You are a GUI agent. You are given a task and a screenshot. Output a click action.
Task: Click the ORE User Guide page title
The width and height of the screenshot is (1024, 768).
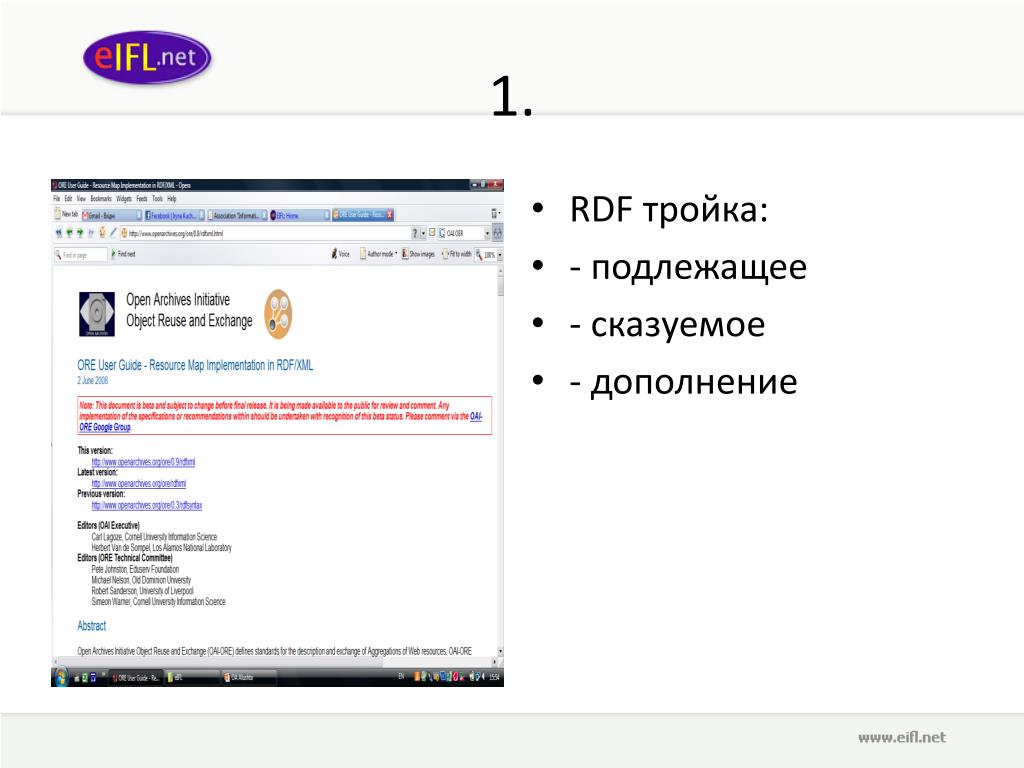[x=195, y=365]
